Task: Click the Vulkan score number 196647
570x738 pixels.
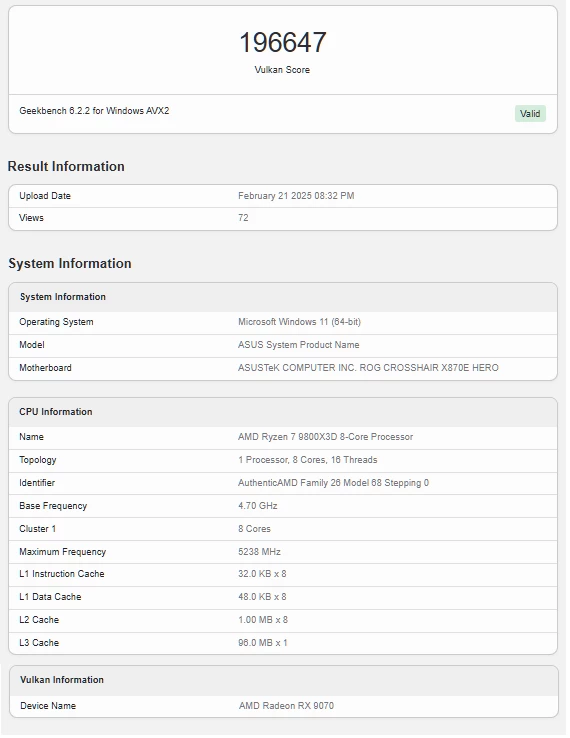Action: [282, 42]
